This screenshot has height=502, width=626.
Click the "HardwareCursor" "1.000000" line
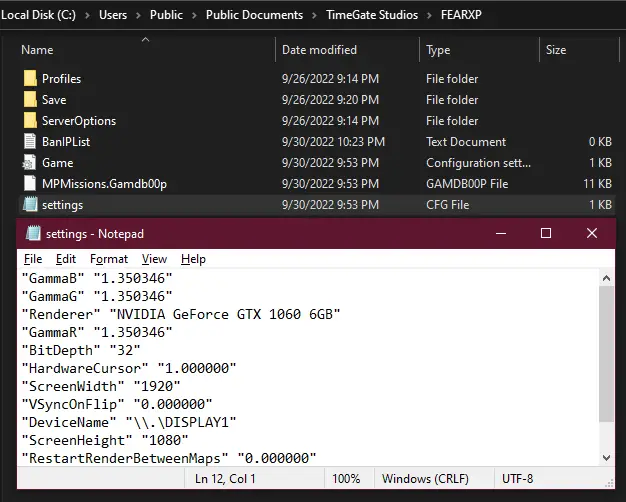pos(129,368)
